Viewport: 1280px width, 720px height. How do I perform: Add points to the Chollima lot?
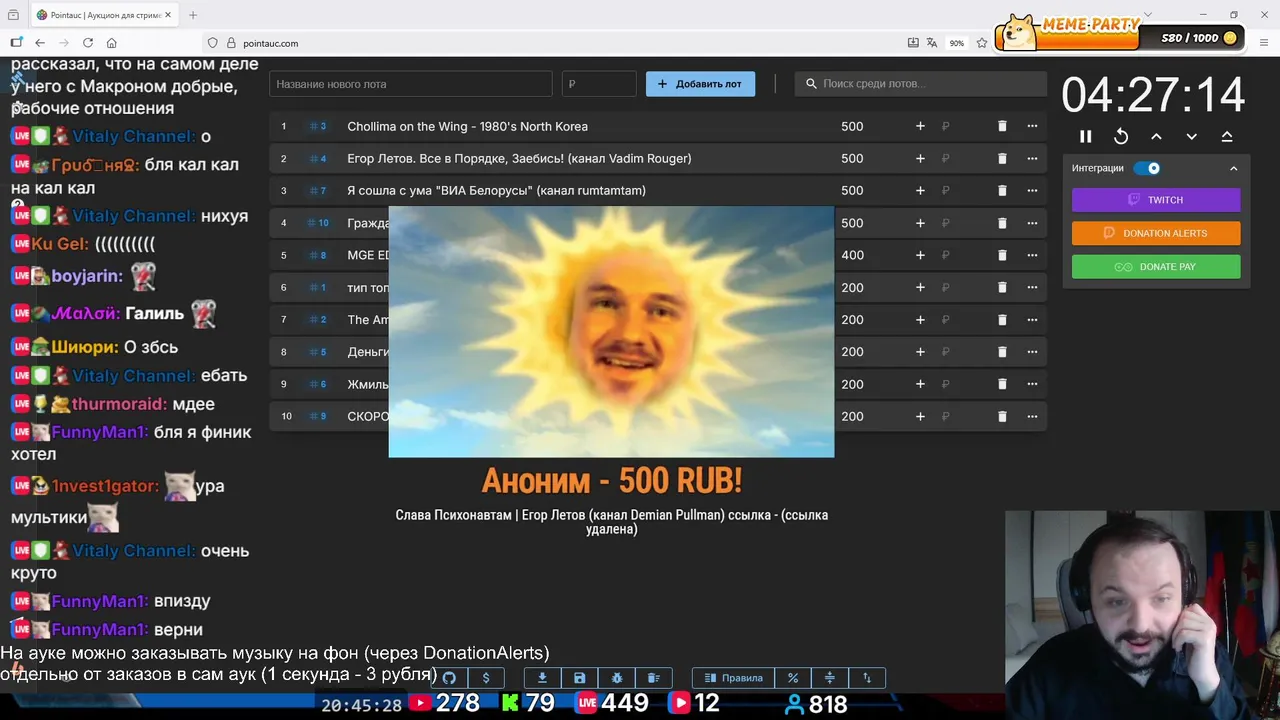point(920,126)
